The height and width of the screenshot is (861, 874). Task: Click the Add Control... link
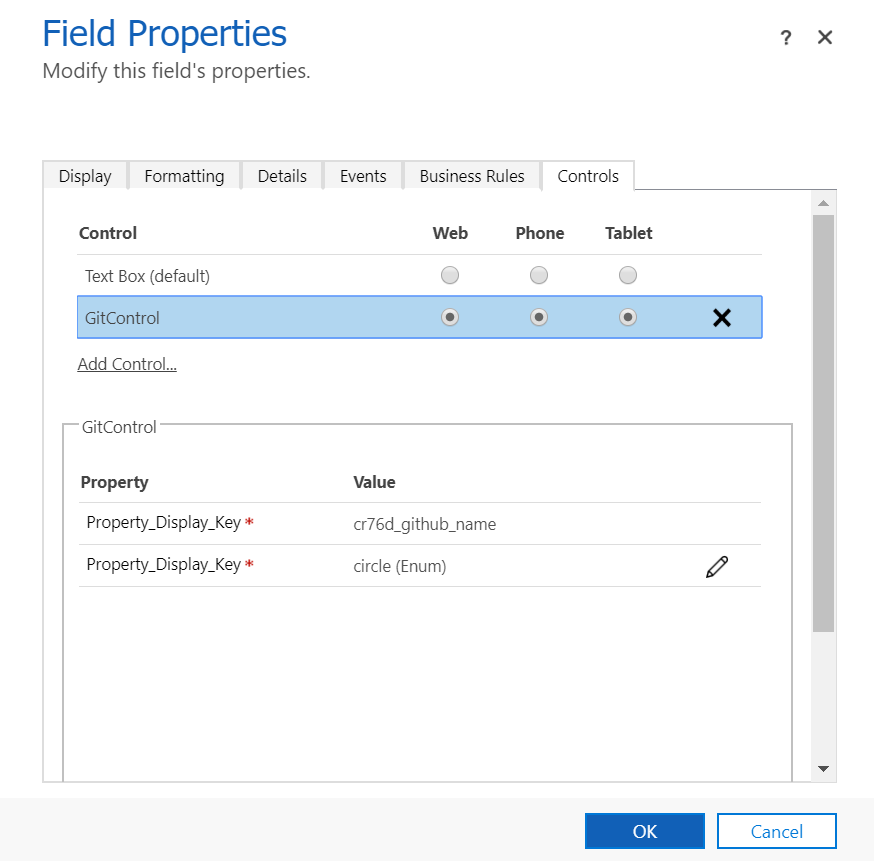(127, 364)
